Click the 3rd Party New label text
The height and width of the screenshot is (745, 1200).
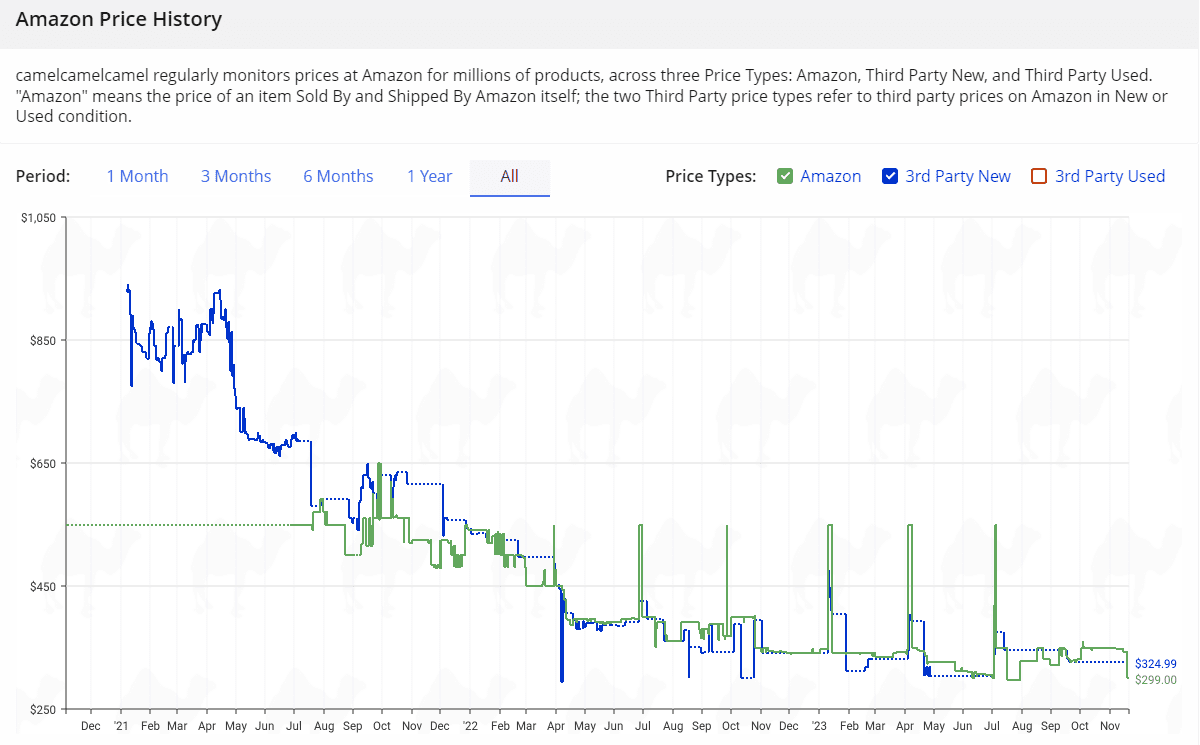point(957,177)
